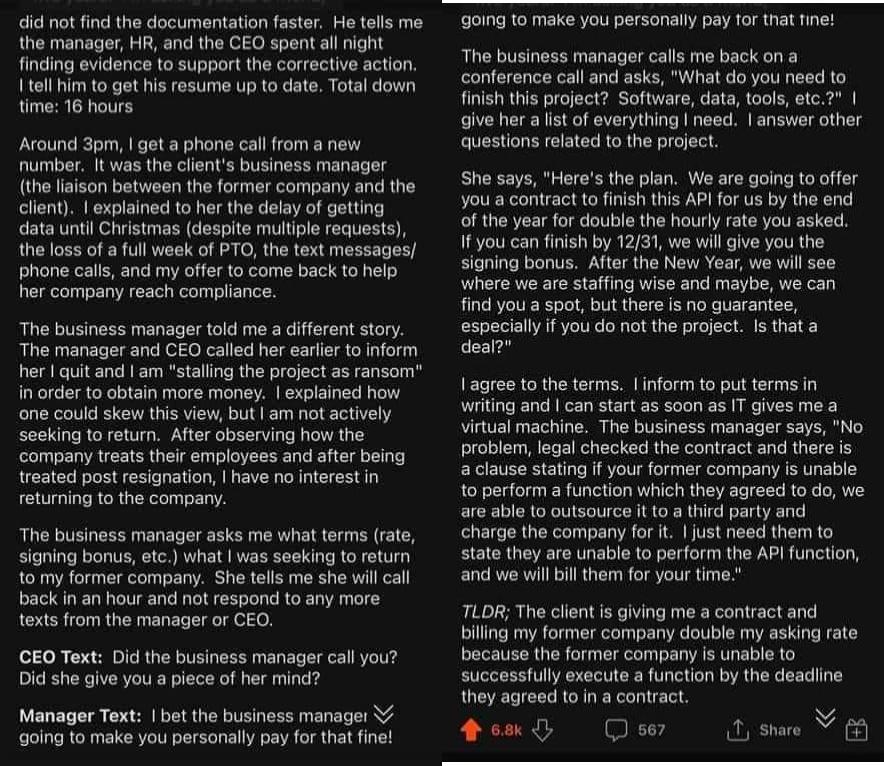Click paragraph starting "Around 3pm, I get"
Viewport: 884px width, 766px height.
[217, 218]
